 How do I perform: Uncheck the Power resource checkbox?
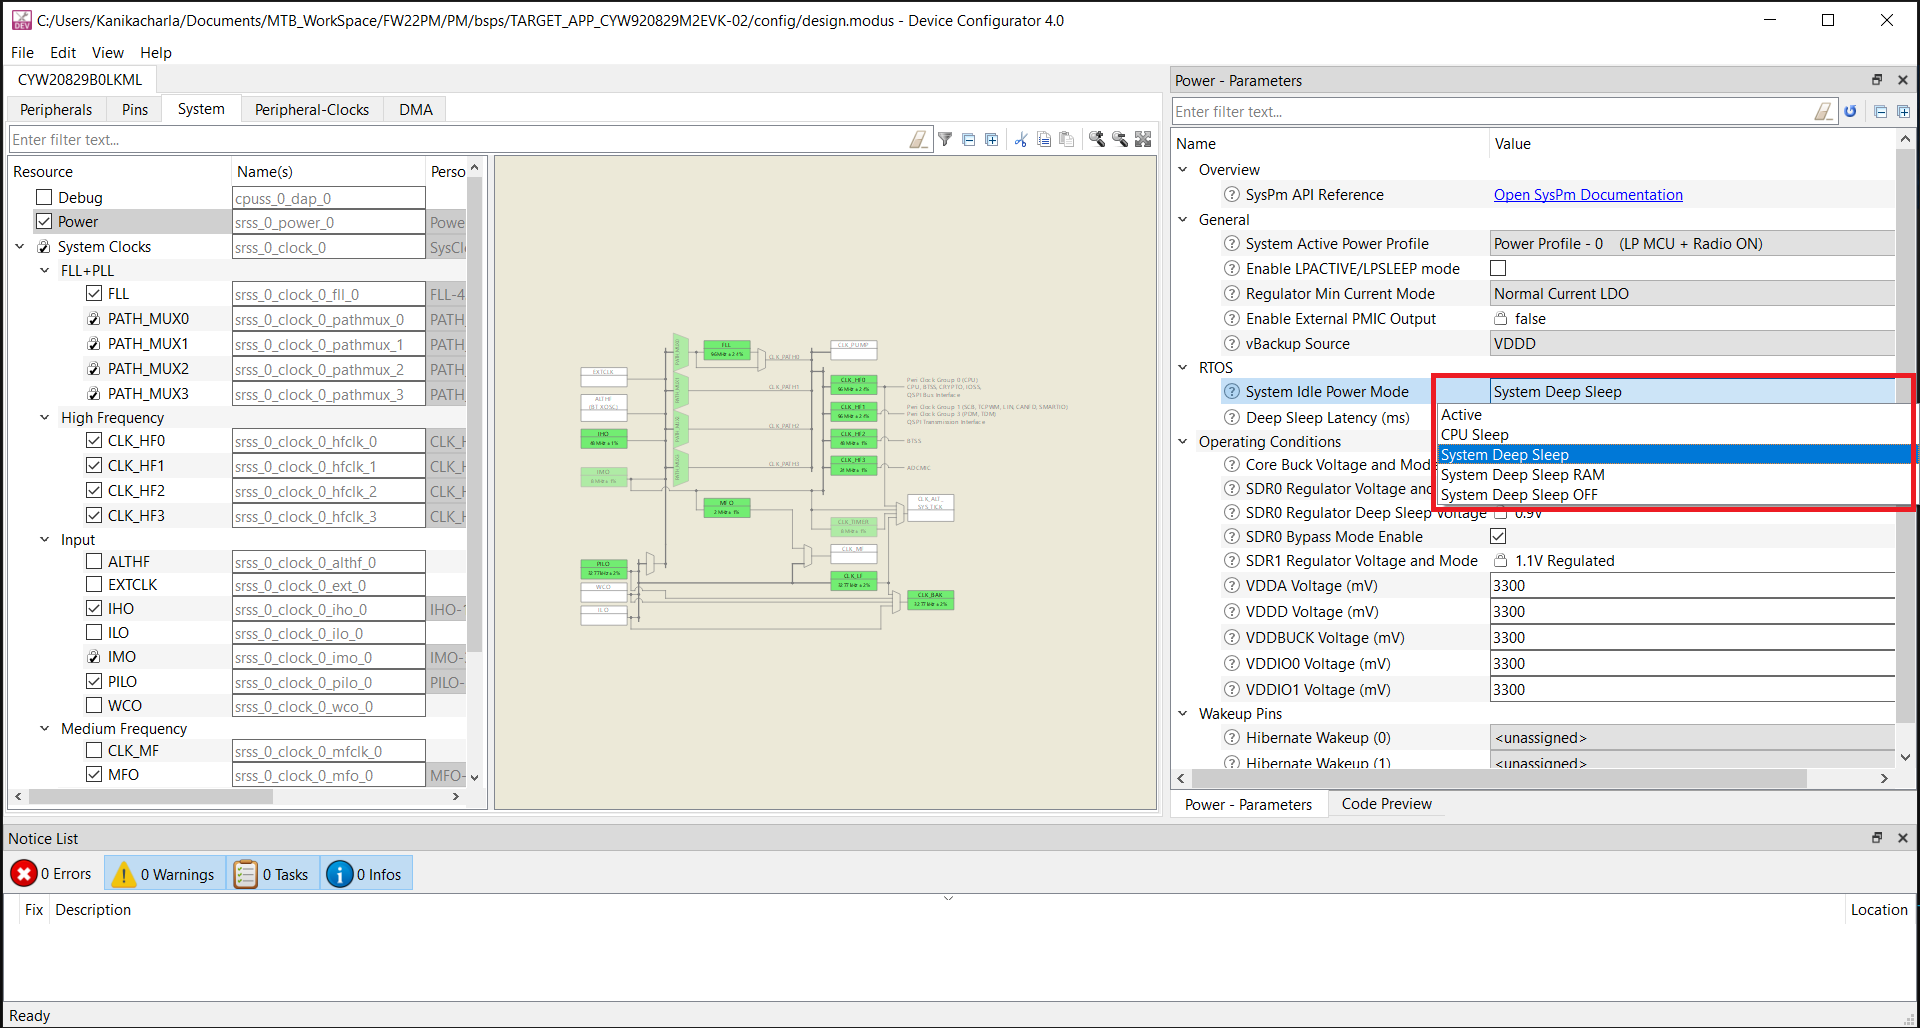[44, 221]
